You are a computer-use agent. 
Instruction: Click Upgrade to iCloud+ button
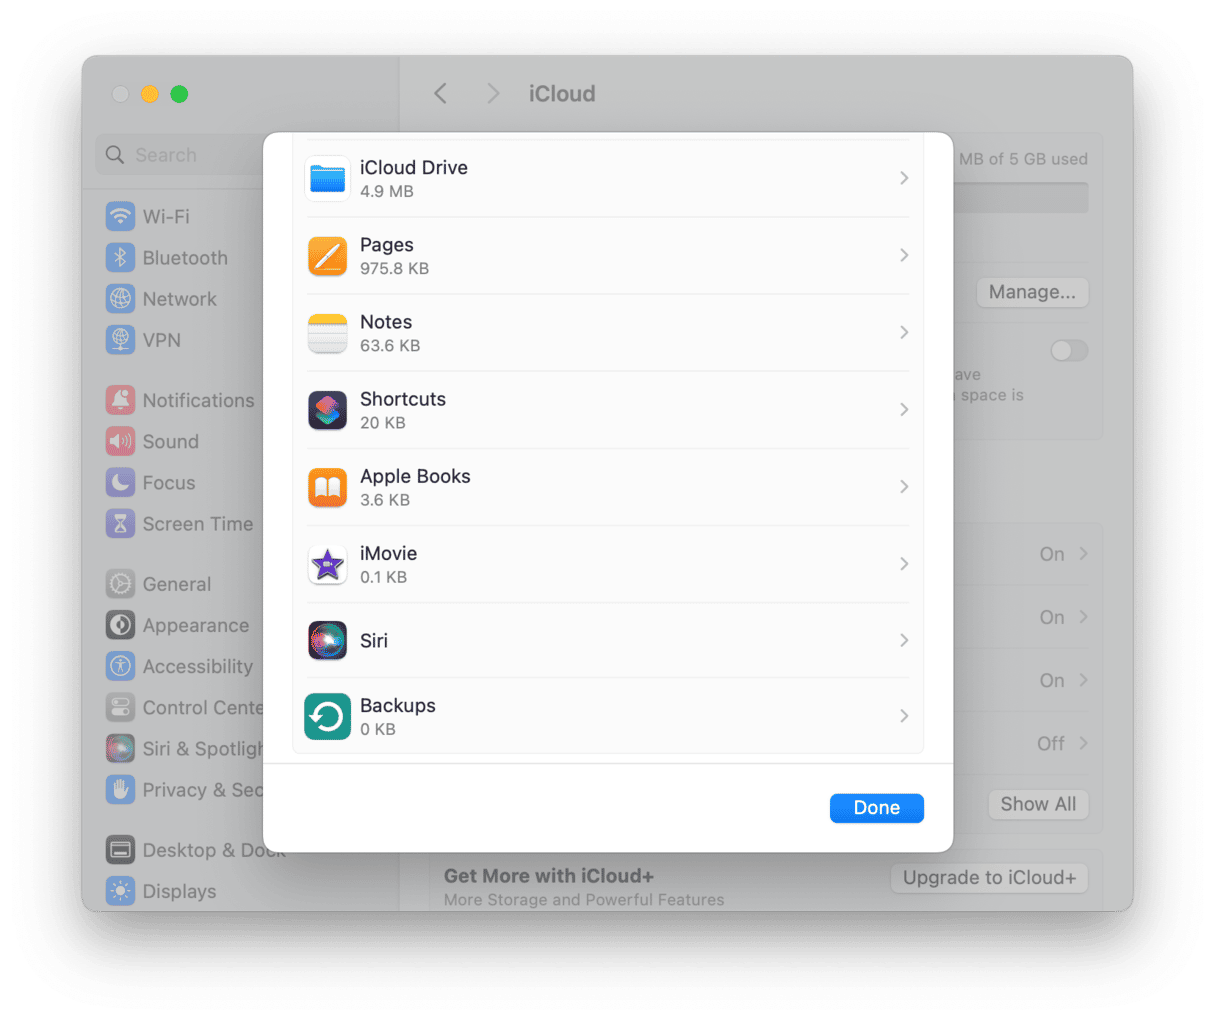click(x=989, y=877)
